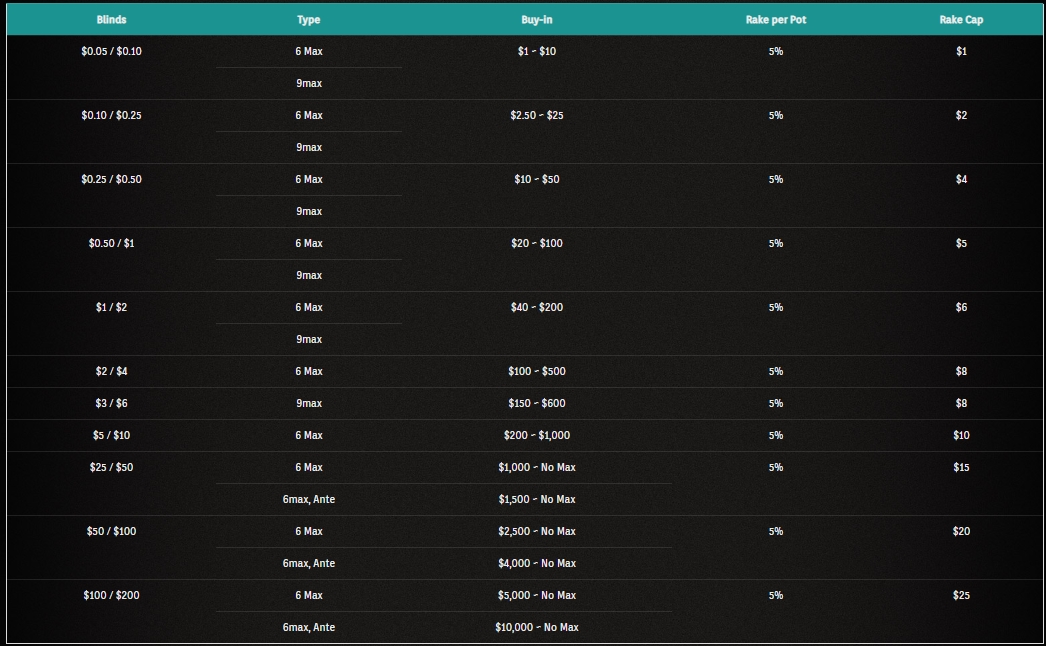
Task: Select the $3 / $6 blinds cell
Action: click(x=111, y=404)
